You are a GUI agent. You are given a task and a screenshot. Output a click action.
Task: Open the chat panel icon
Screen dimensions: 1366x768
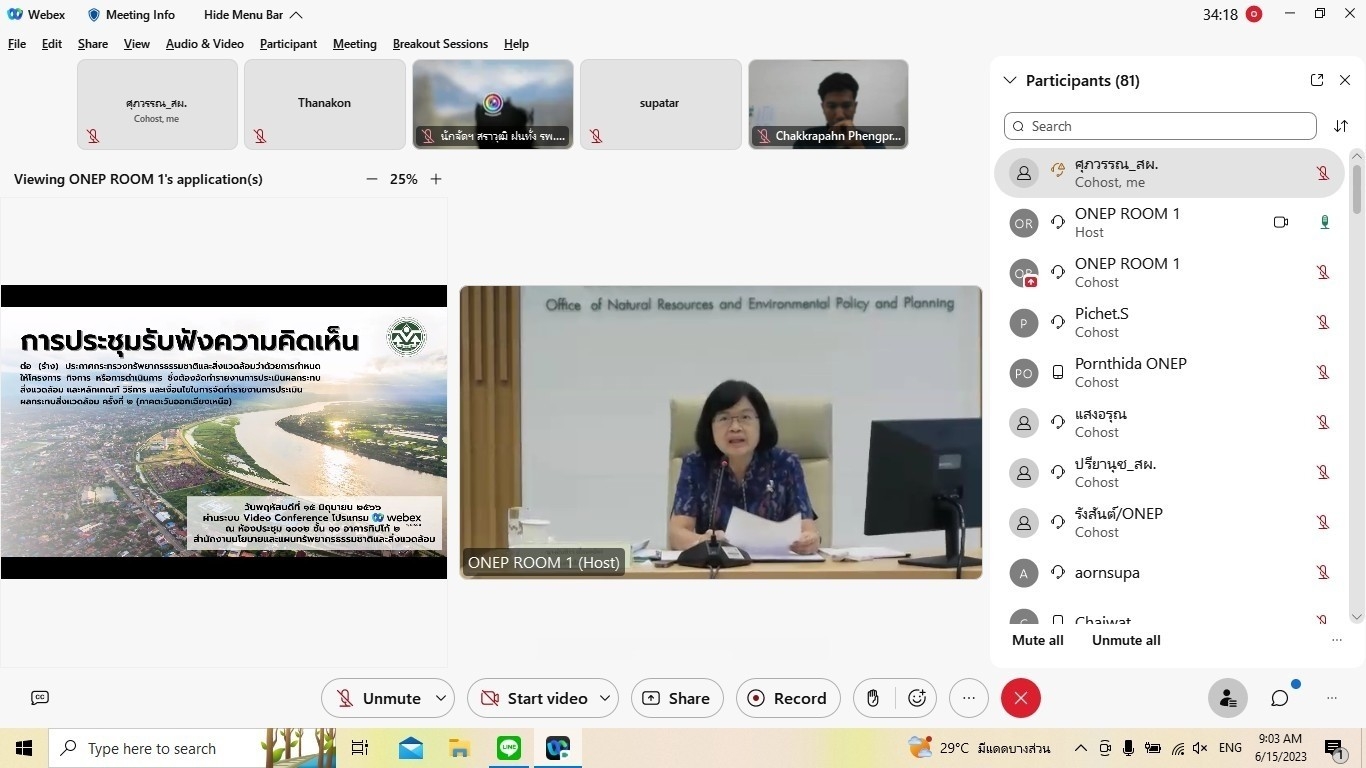1280,698
